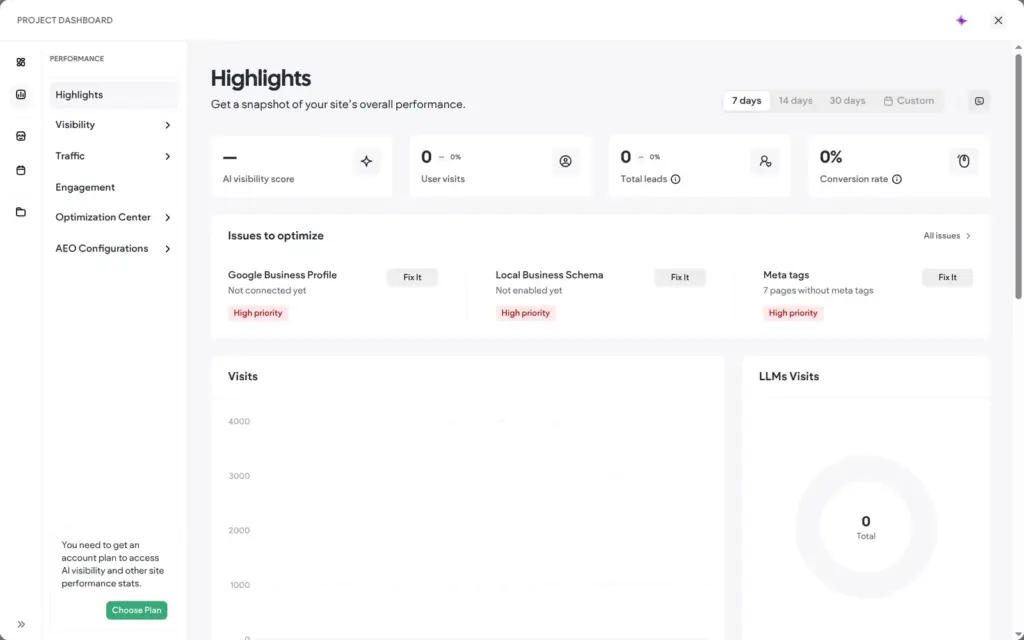This screenshot has width=1024, height=640.
Task: Click the Conversion rate mouse icon
Action: (x=964, y=161)
